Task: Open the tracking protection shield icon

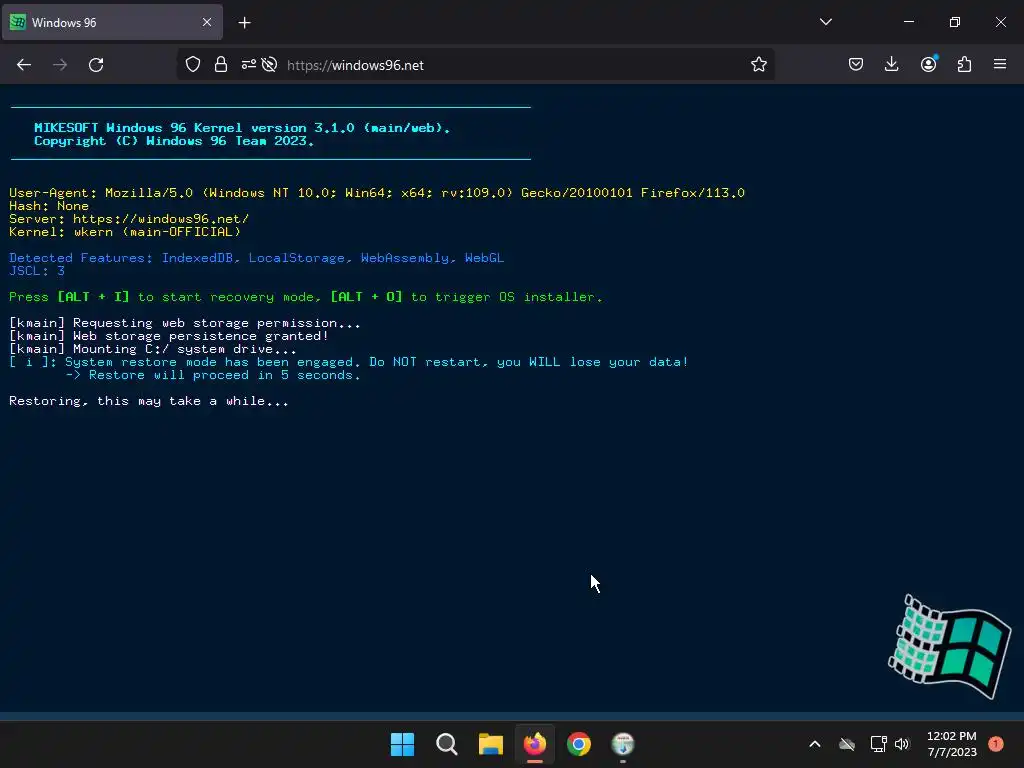Action: (x=193, y=65)
